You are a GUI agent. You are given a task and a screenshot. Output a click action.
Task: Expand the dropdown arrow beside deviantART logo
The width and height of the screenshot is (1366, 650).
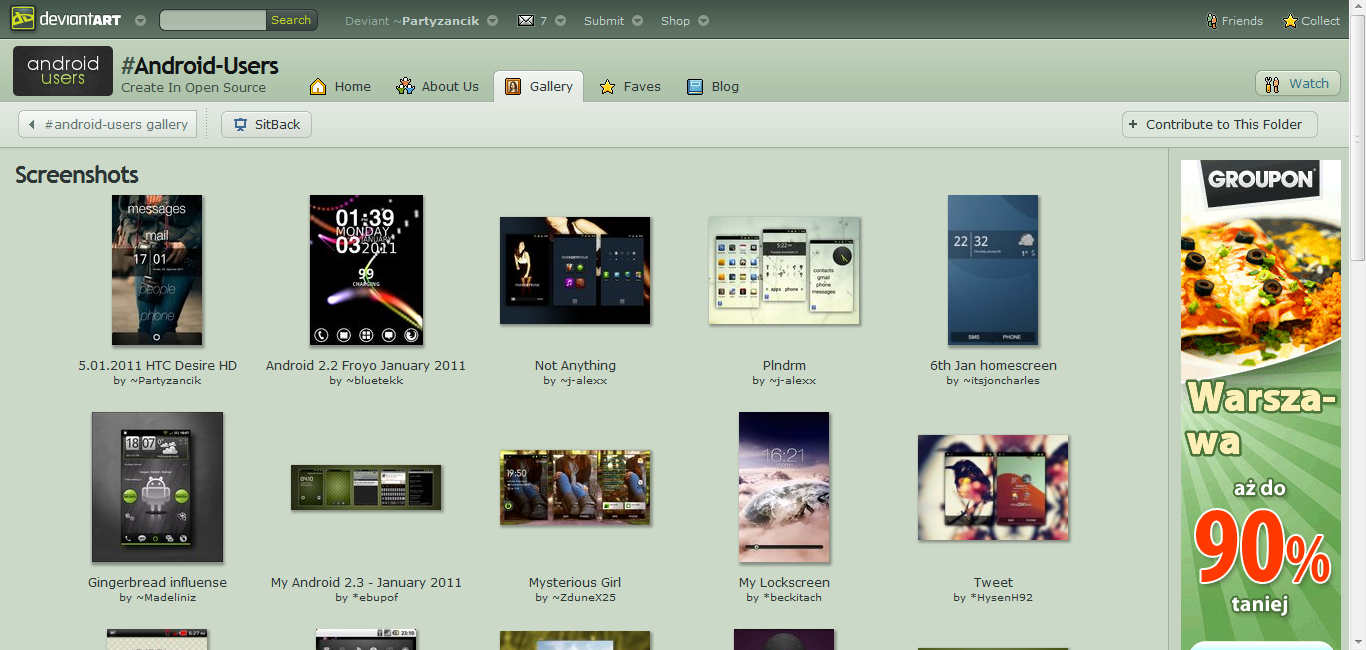140,20
